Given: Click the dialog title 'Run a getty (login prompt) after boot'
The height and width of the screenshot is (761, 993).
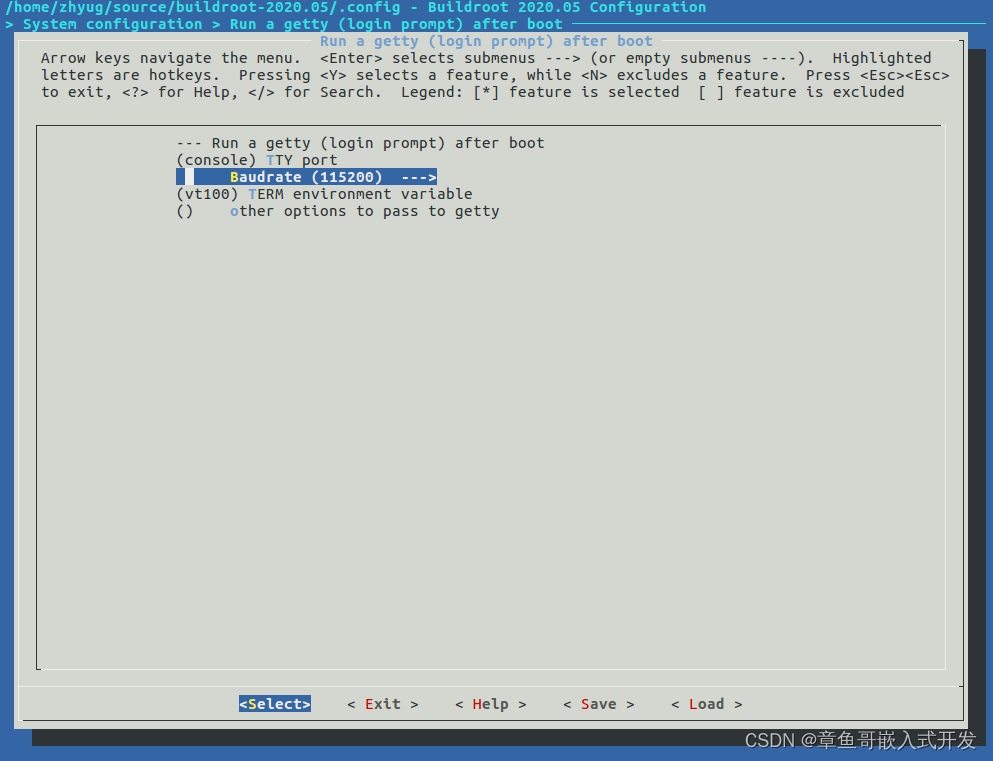Looking at the screenshot, I should click(x=486, y=41).
